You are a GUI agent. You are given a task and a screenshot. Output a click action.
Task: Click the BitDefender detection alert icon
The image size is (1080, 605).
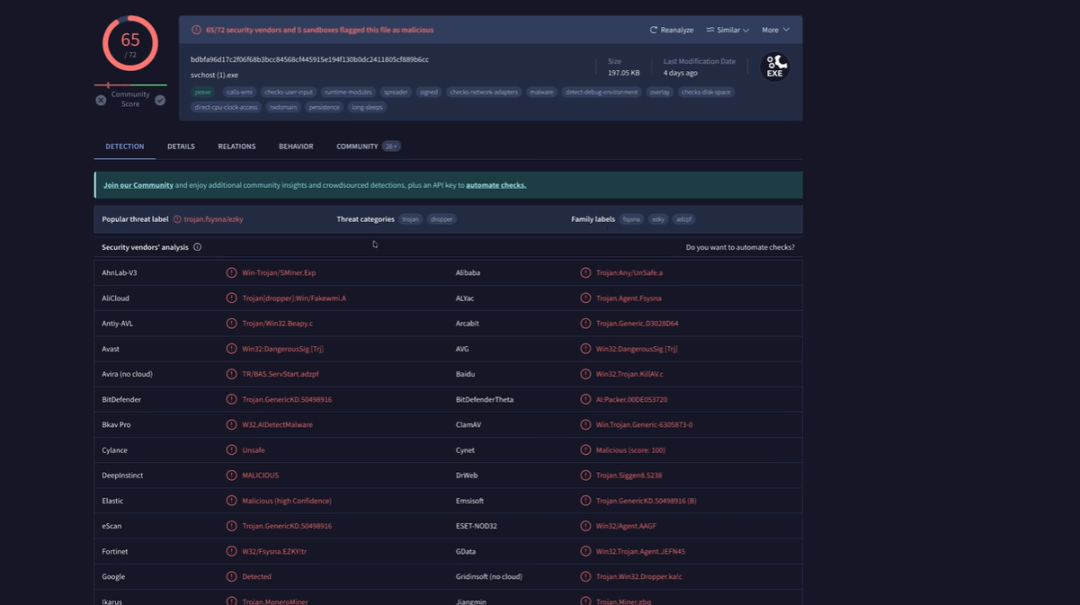[231, 399]
